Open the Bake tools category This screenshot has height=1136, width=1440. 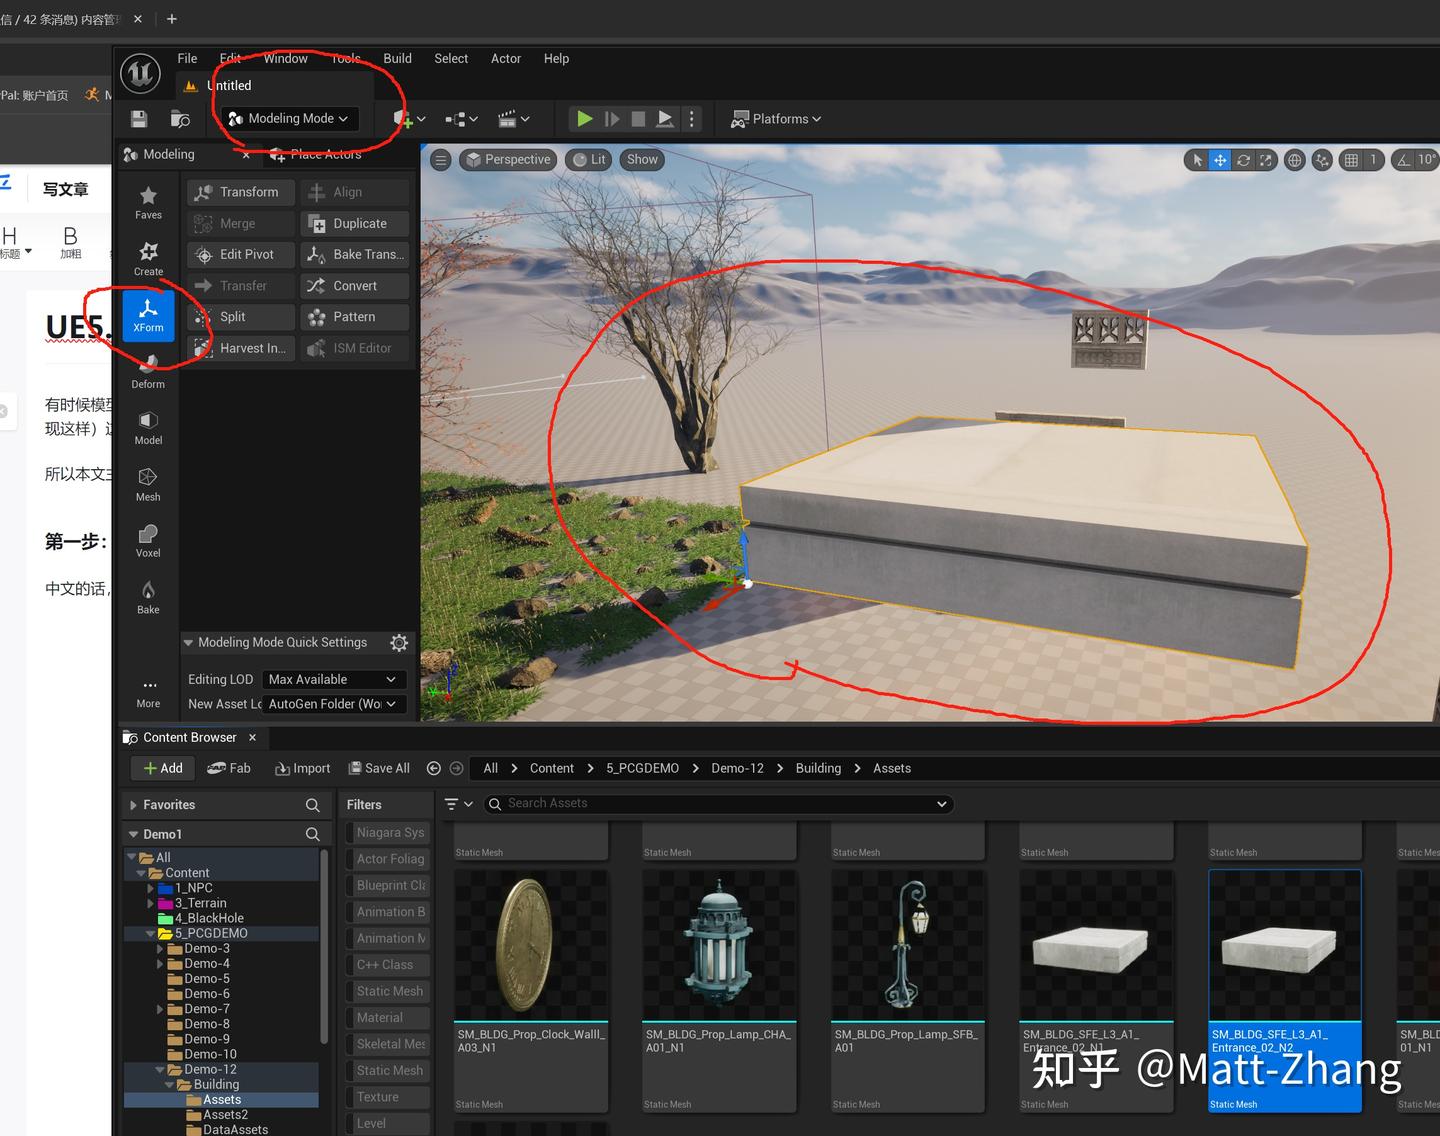pos(148,597)
